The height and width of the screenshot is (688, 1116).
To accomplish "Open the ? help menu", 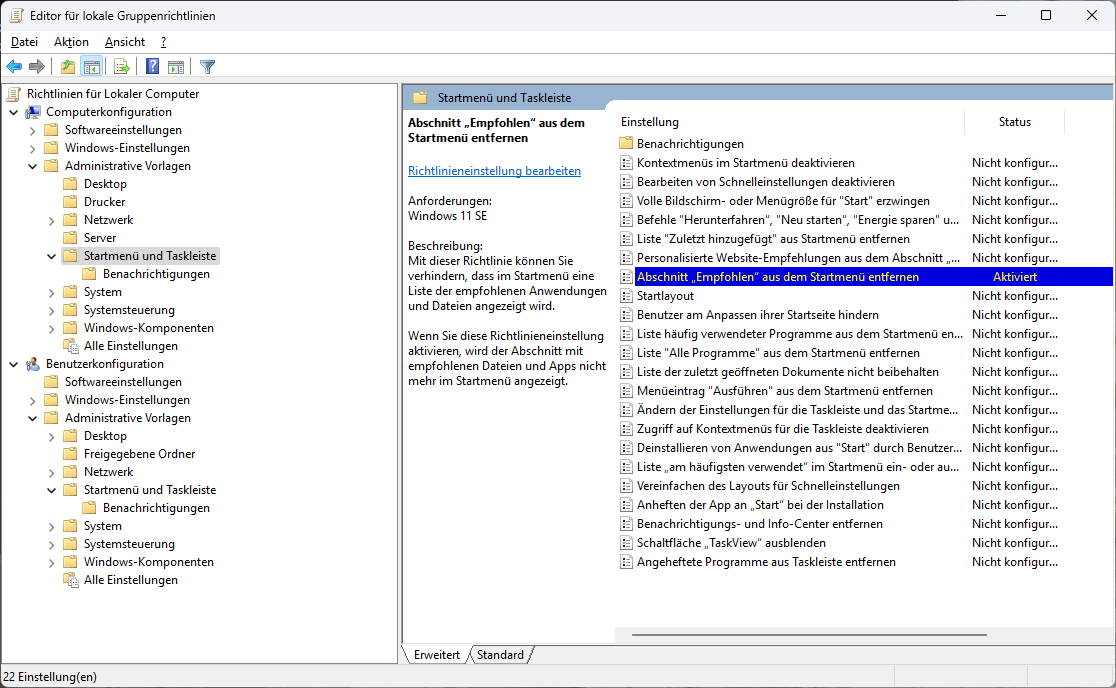I will [163, 42].
